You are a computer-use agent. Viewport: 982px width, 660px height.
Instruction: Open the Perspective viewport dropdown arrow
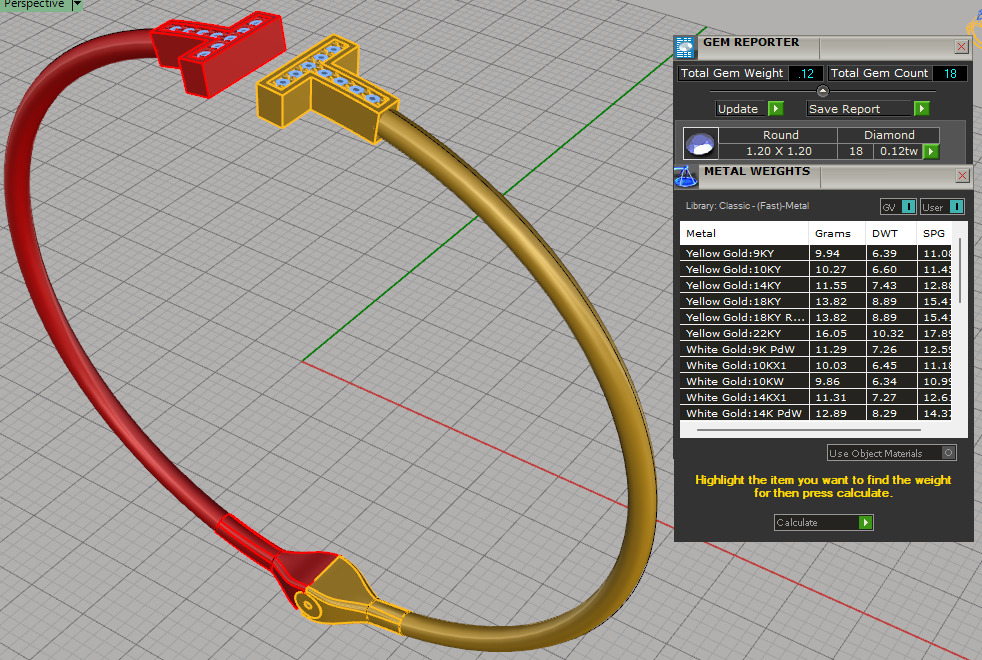coord(77,4)
